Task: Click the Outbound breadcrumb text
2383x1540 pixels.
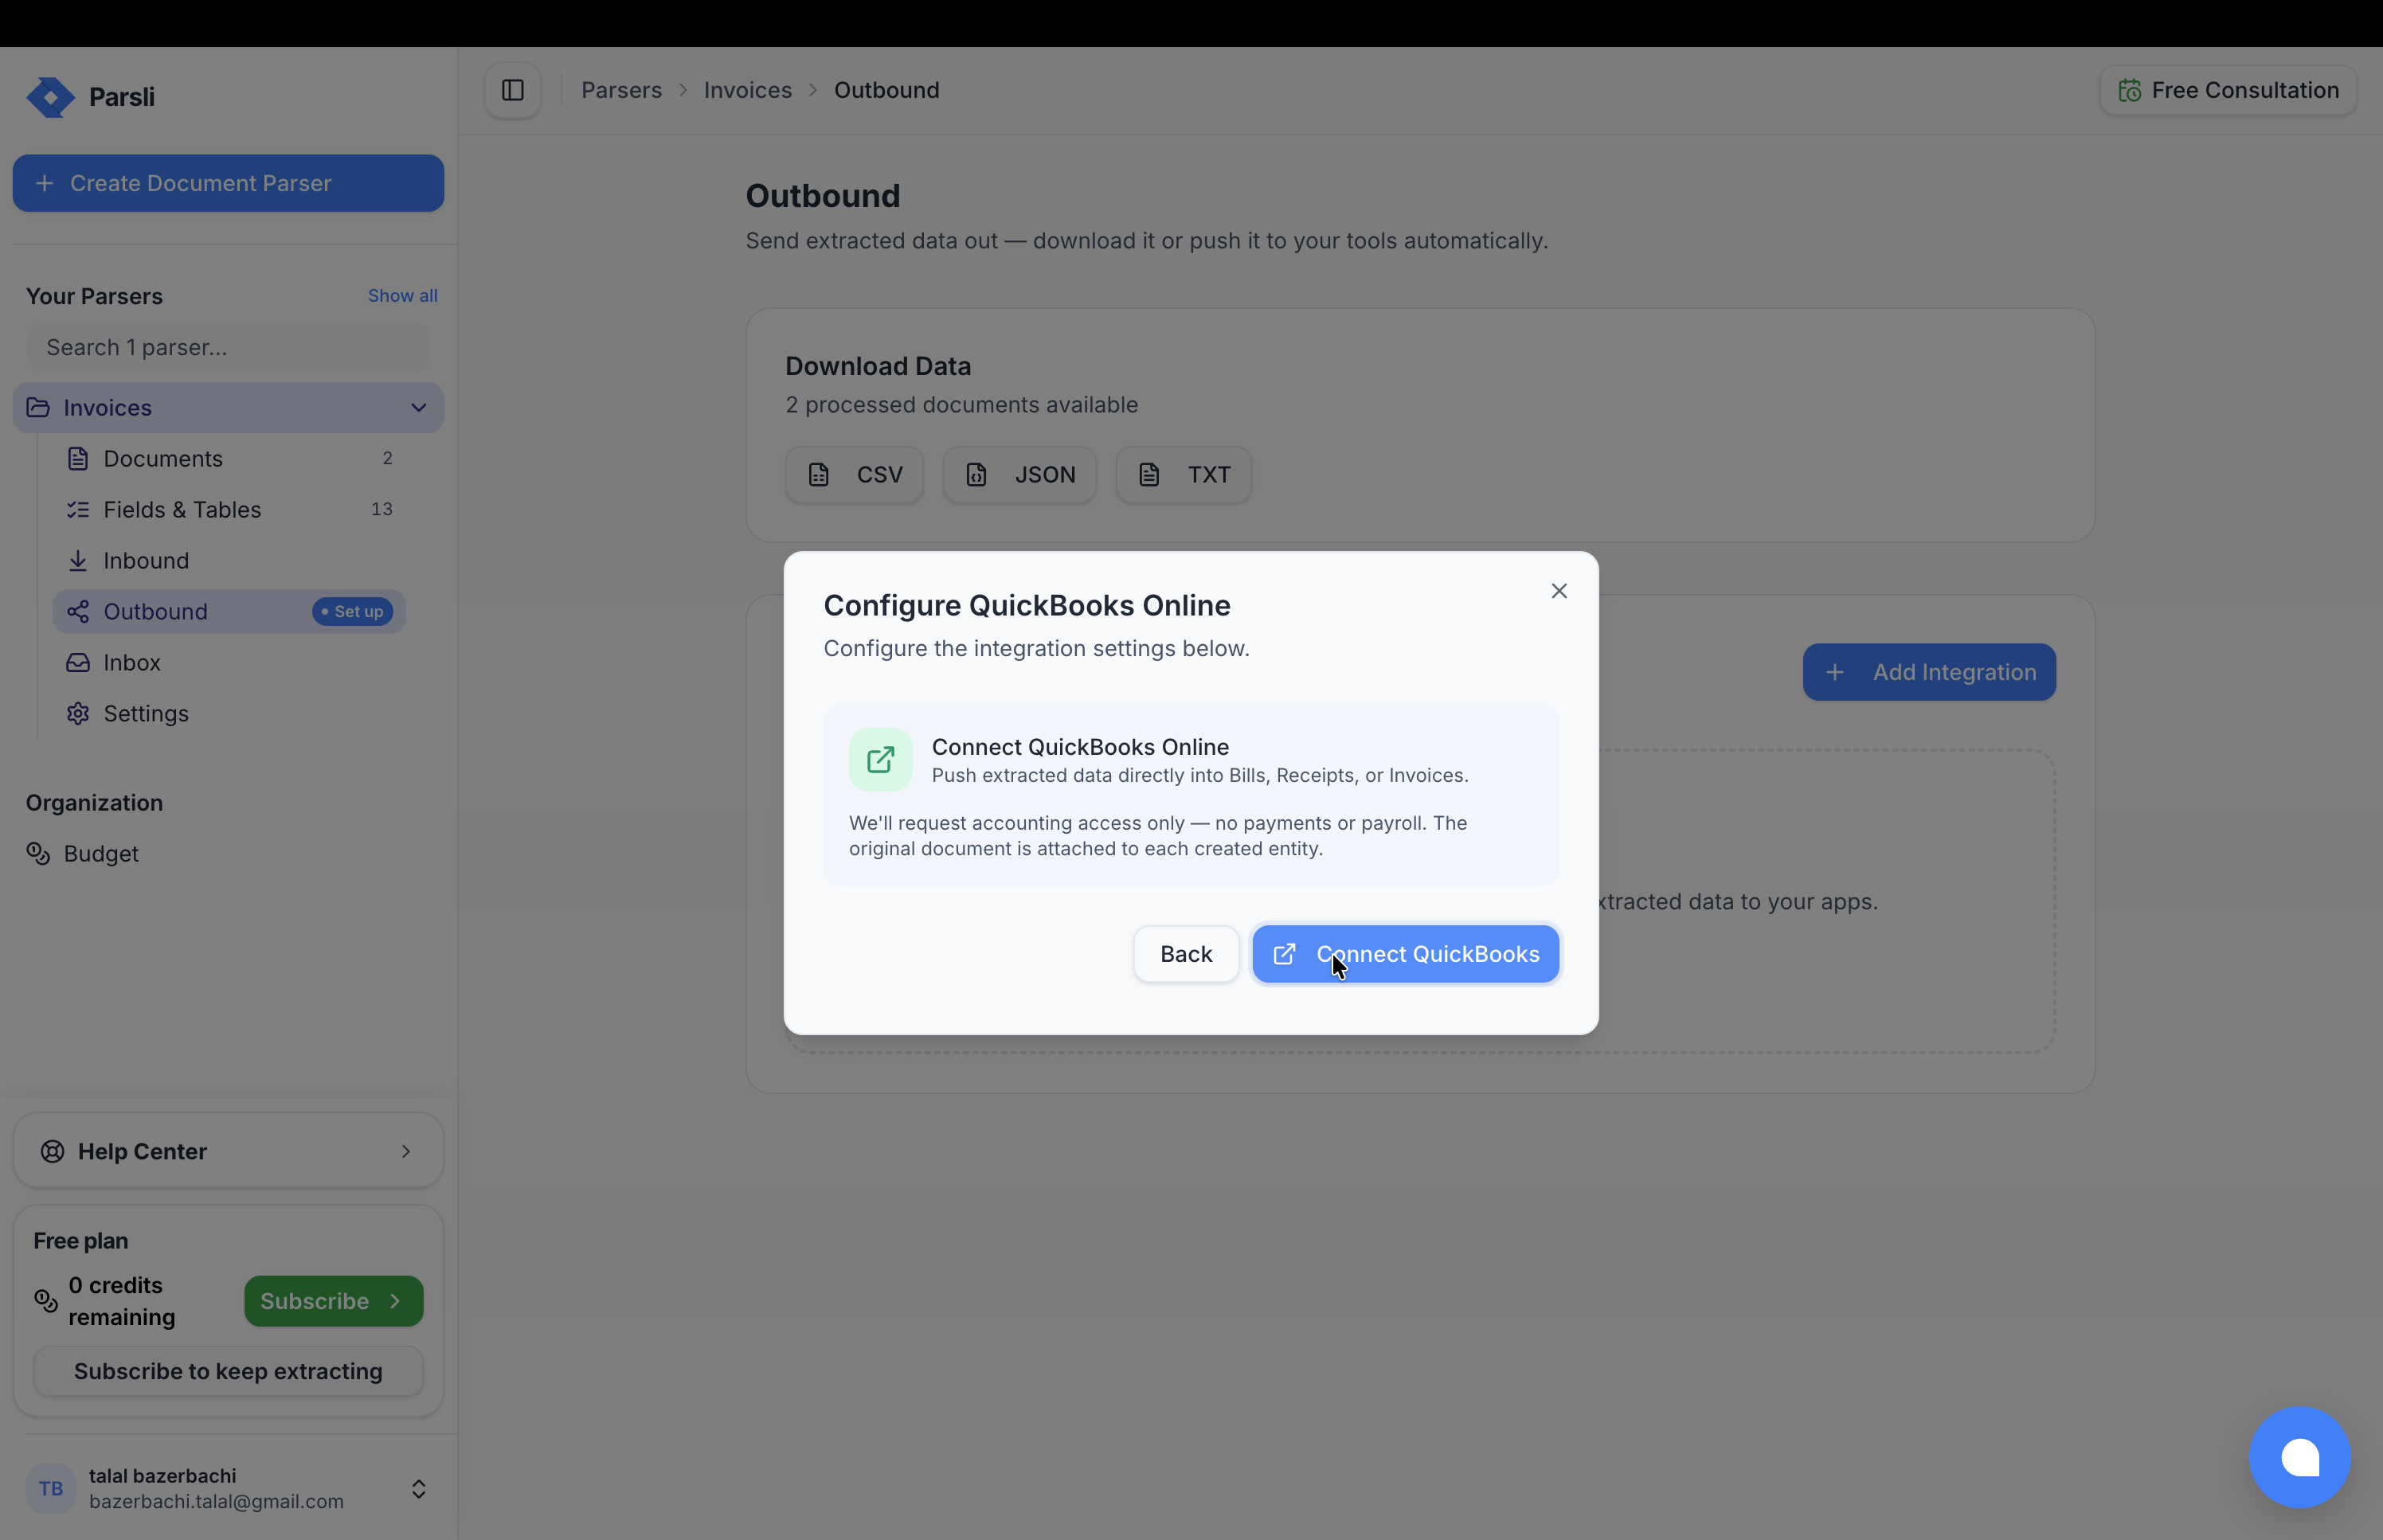Action: point(886,90)
